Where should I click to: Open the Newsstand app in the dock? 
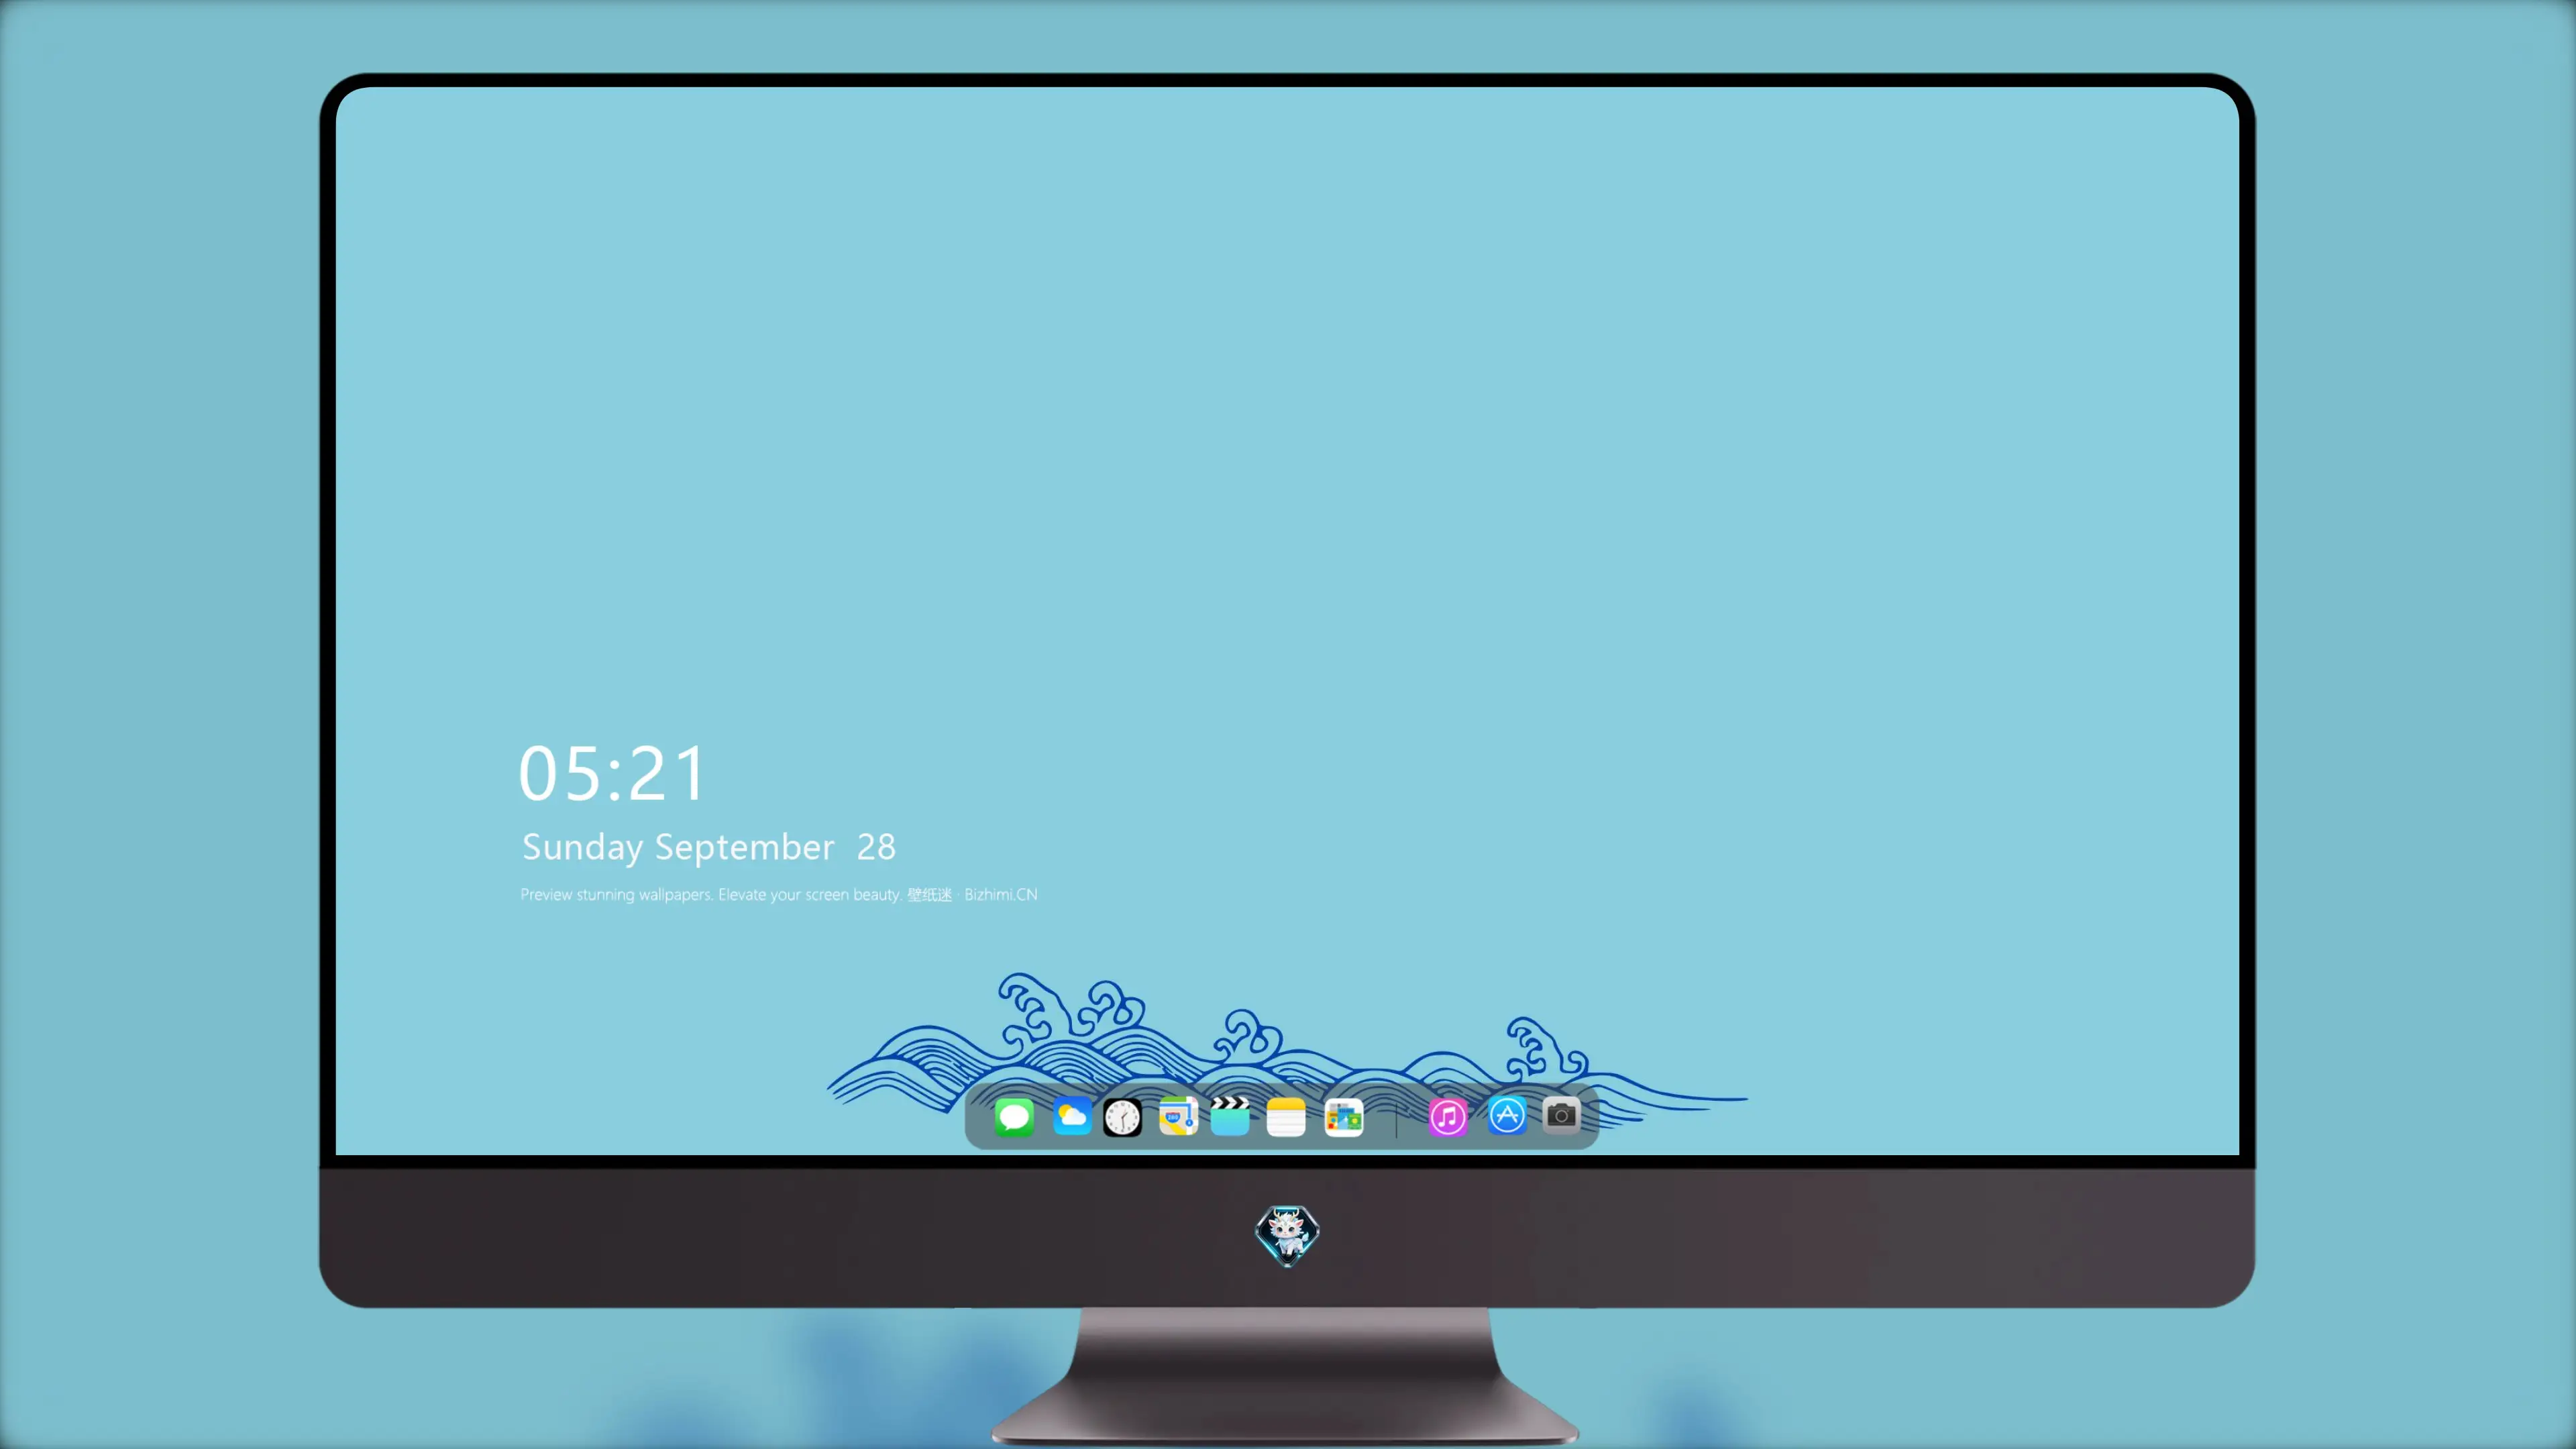tap(1344, 1117)
